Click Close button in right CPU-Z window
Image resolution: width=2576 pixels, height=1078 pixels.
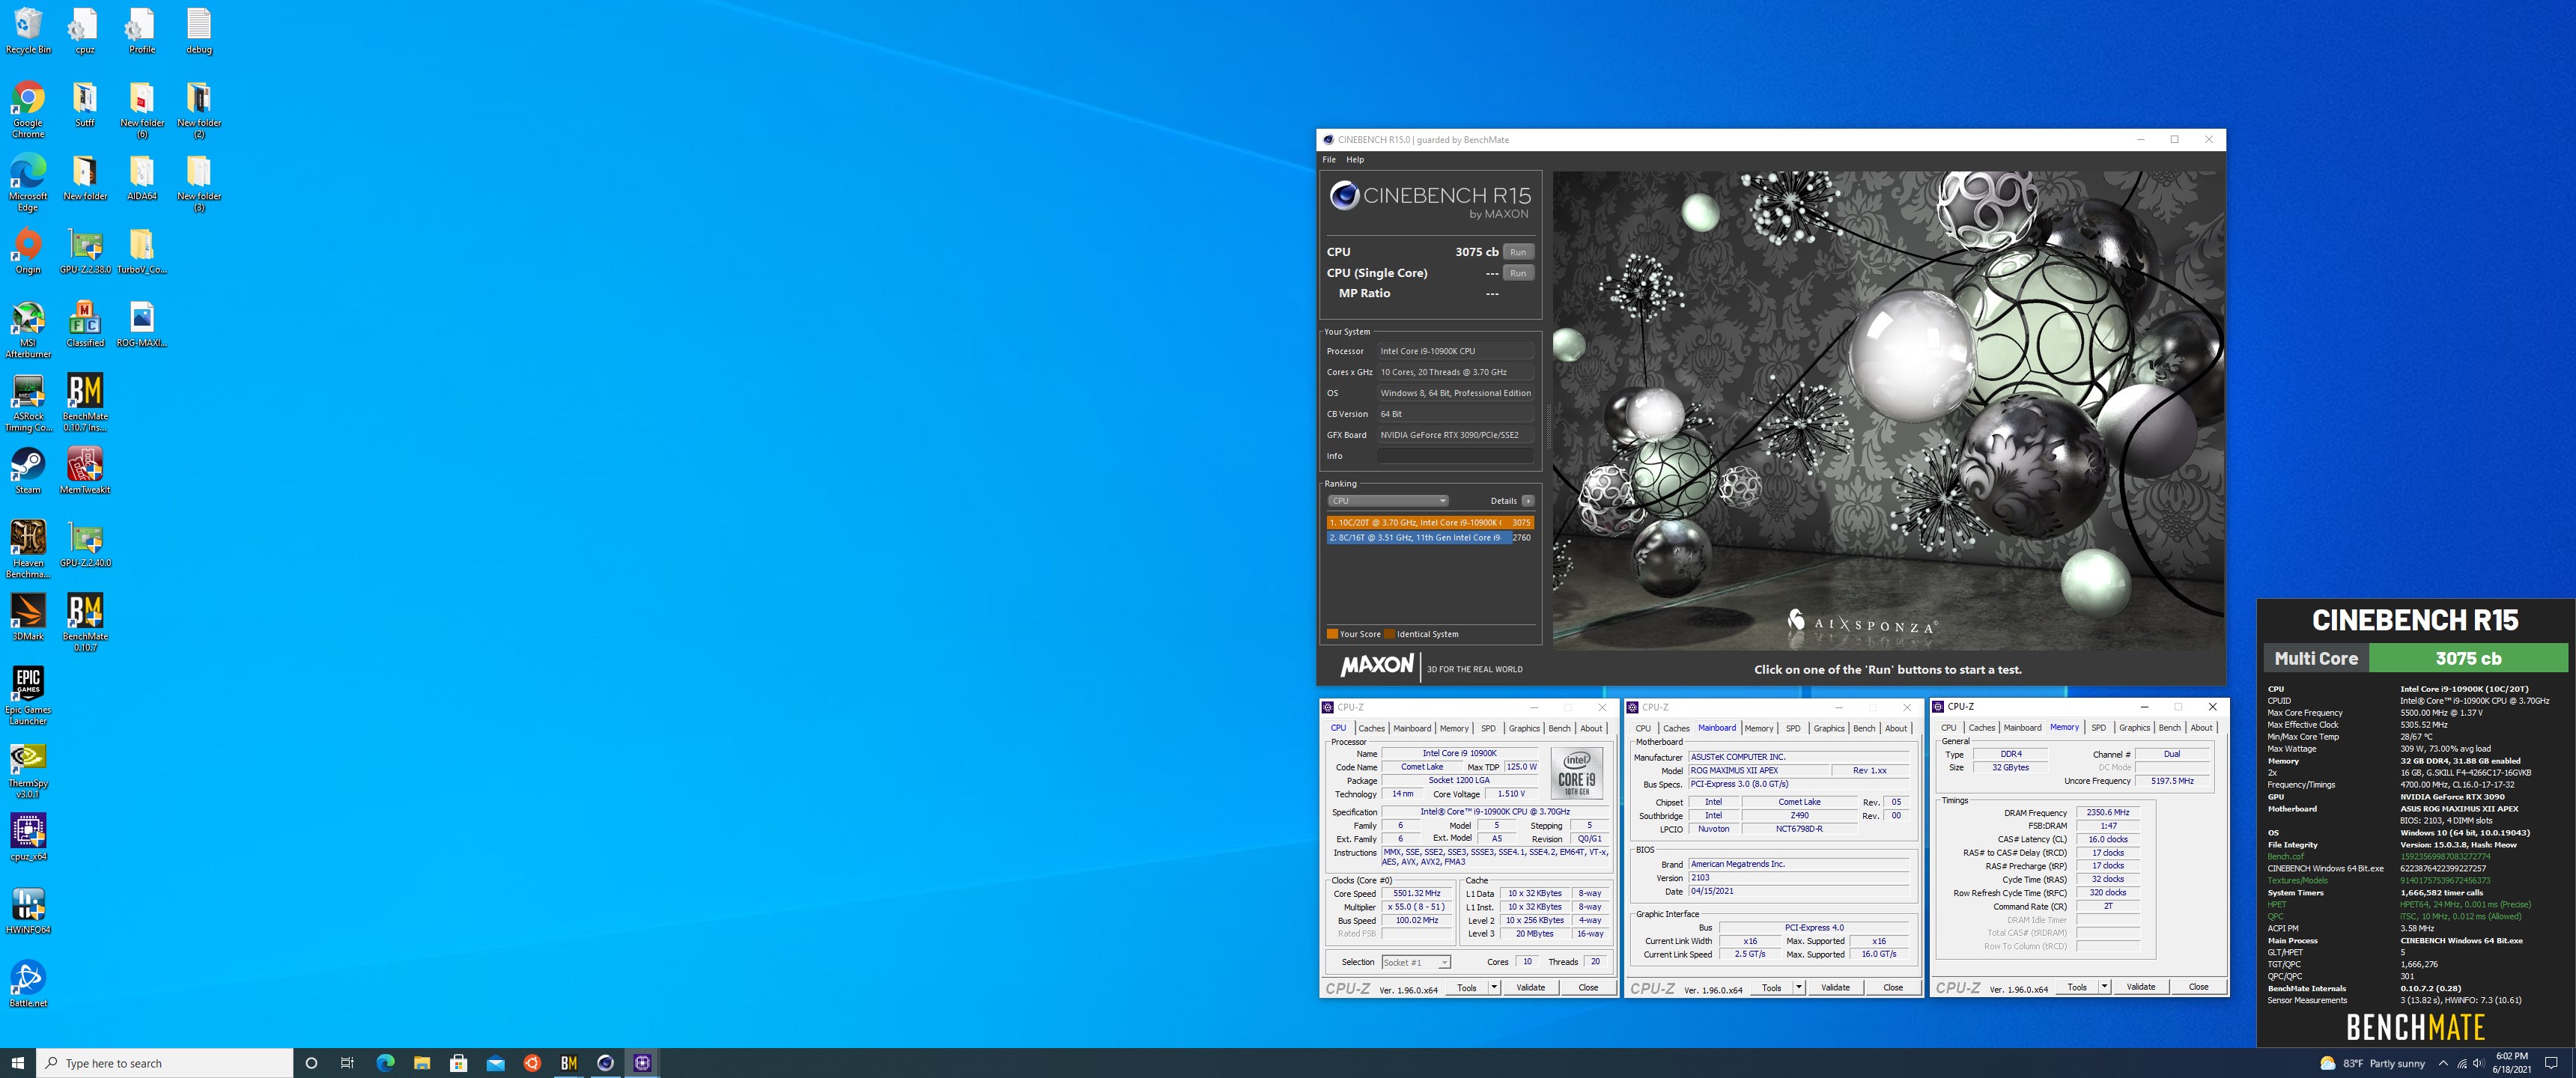(x=2198, y=987)
